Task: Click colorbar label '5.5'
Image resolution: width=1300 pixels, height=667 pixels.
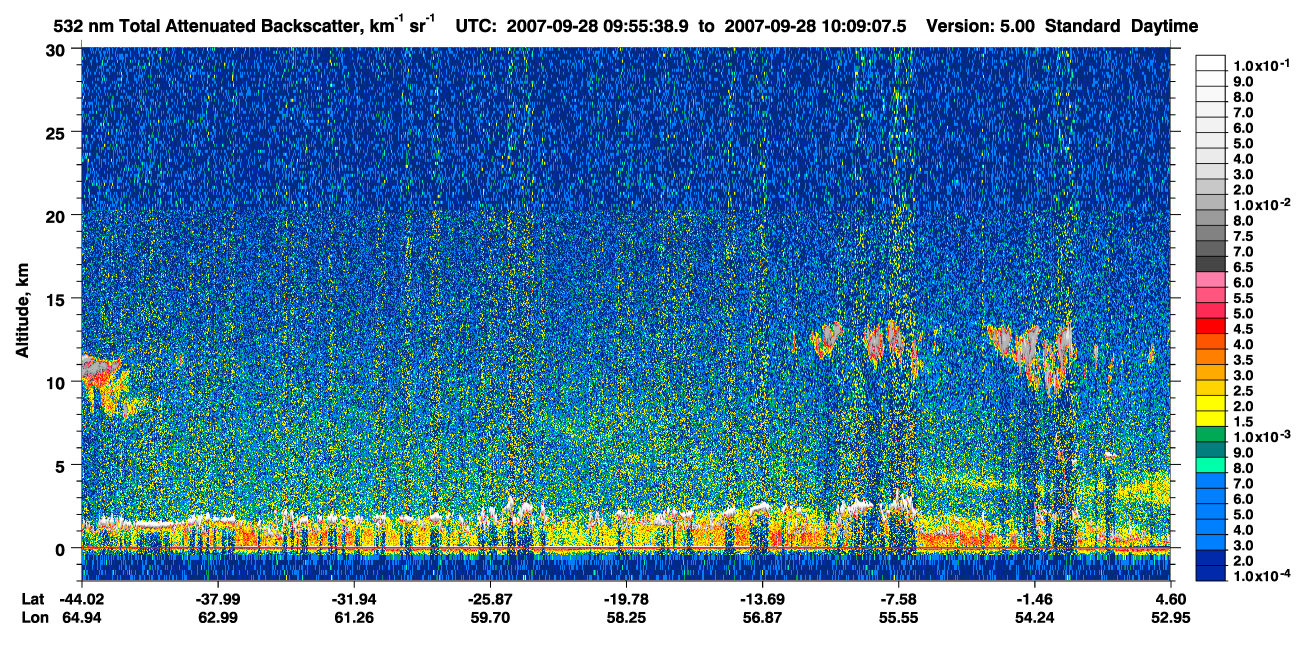Action: tap(1243, 299)
